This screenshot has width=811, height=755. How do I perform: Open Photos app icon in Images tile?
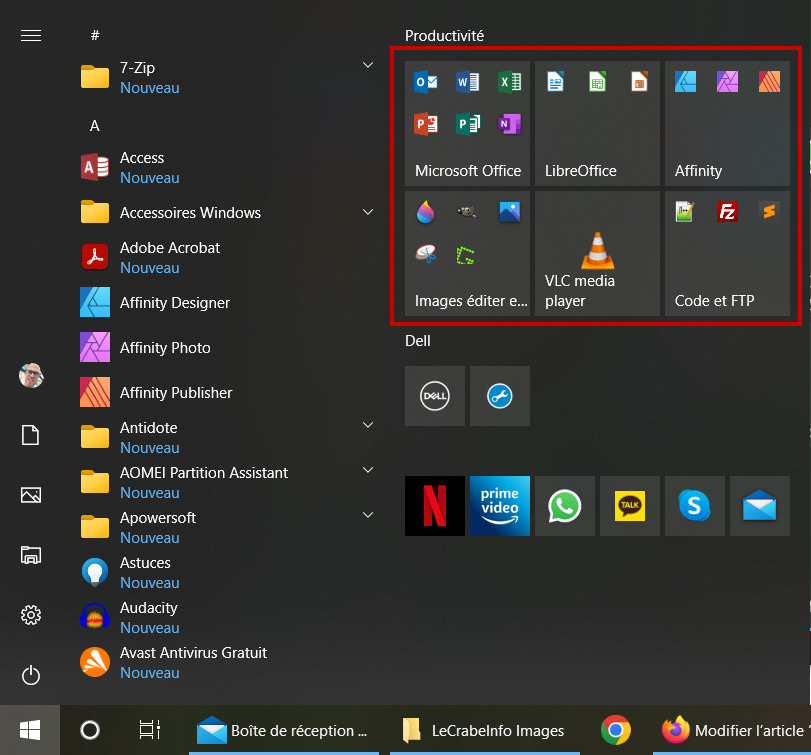pos(509,212)
